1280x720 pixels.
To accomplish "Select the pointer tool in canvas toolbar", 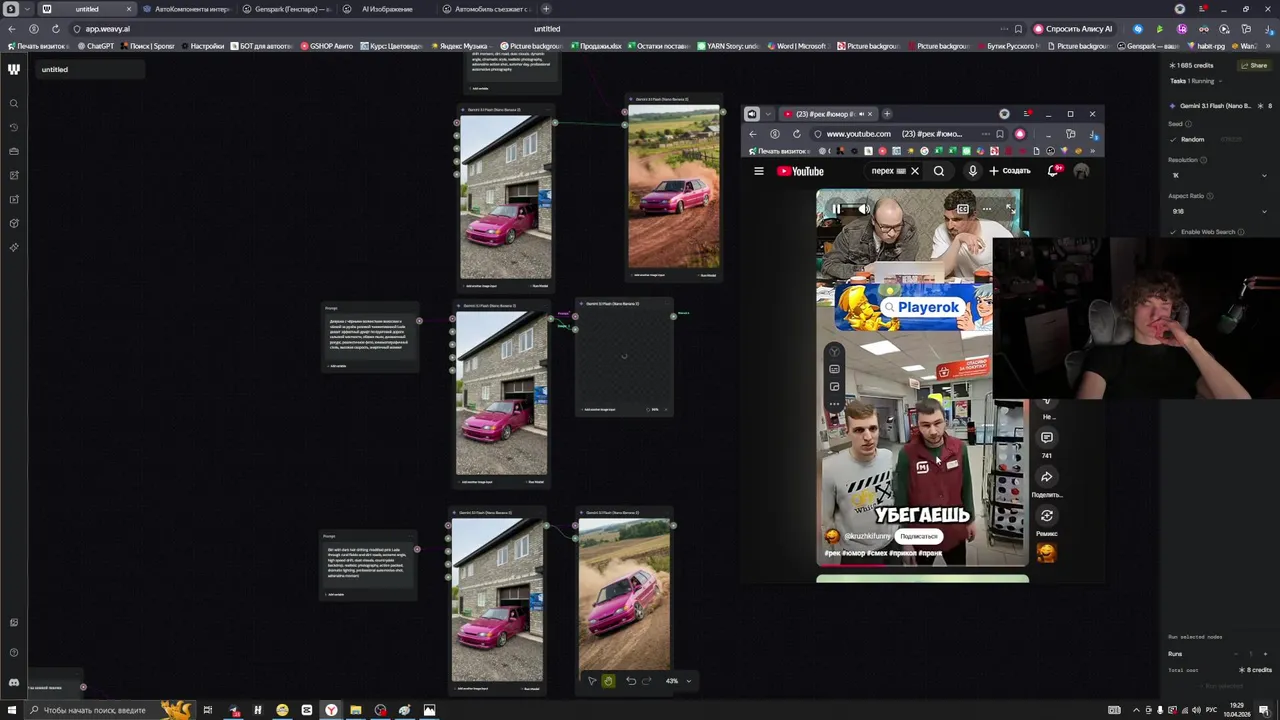I will (591, 681).
